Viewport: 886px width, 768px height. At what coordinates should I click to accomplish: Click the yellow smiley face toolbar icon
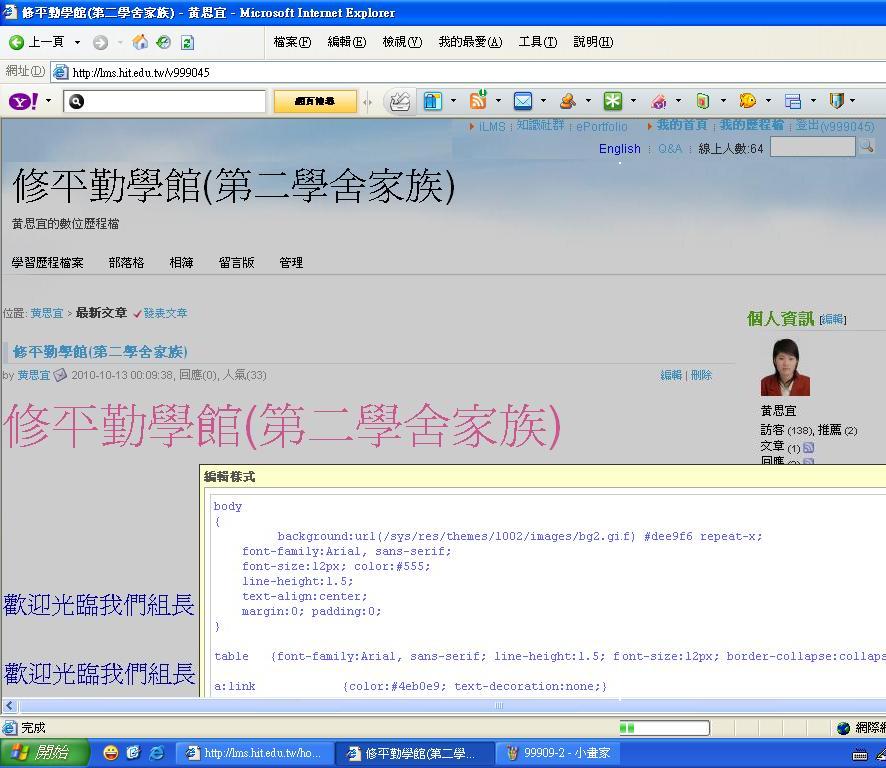(747, 101)
